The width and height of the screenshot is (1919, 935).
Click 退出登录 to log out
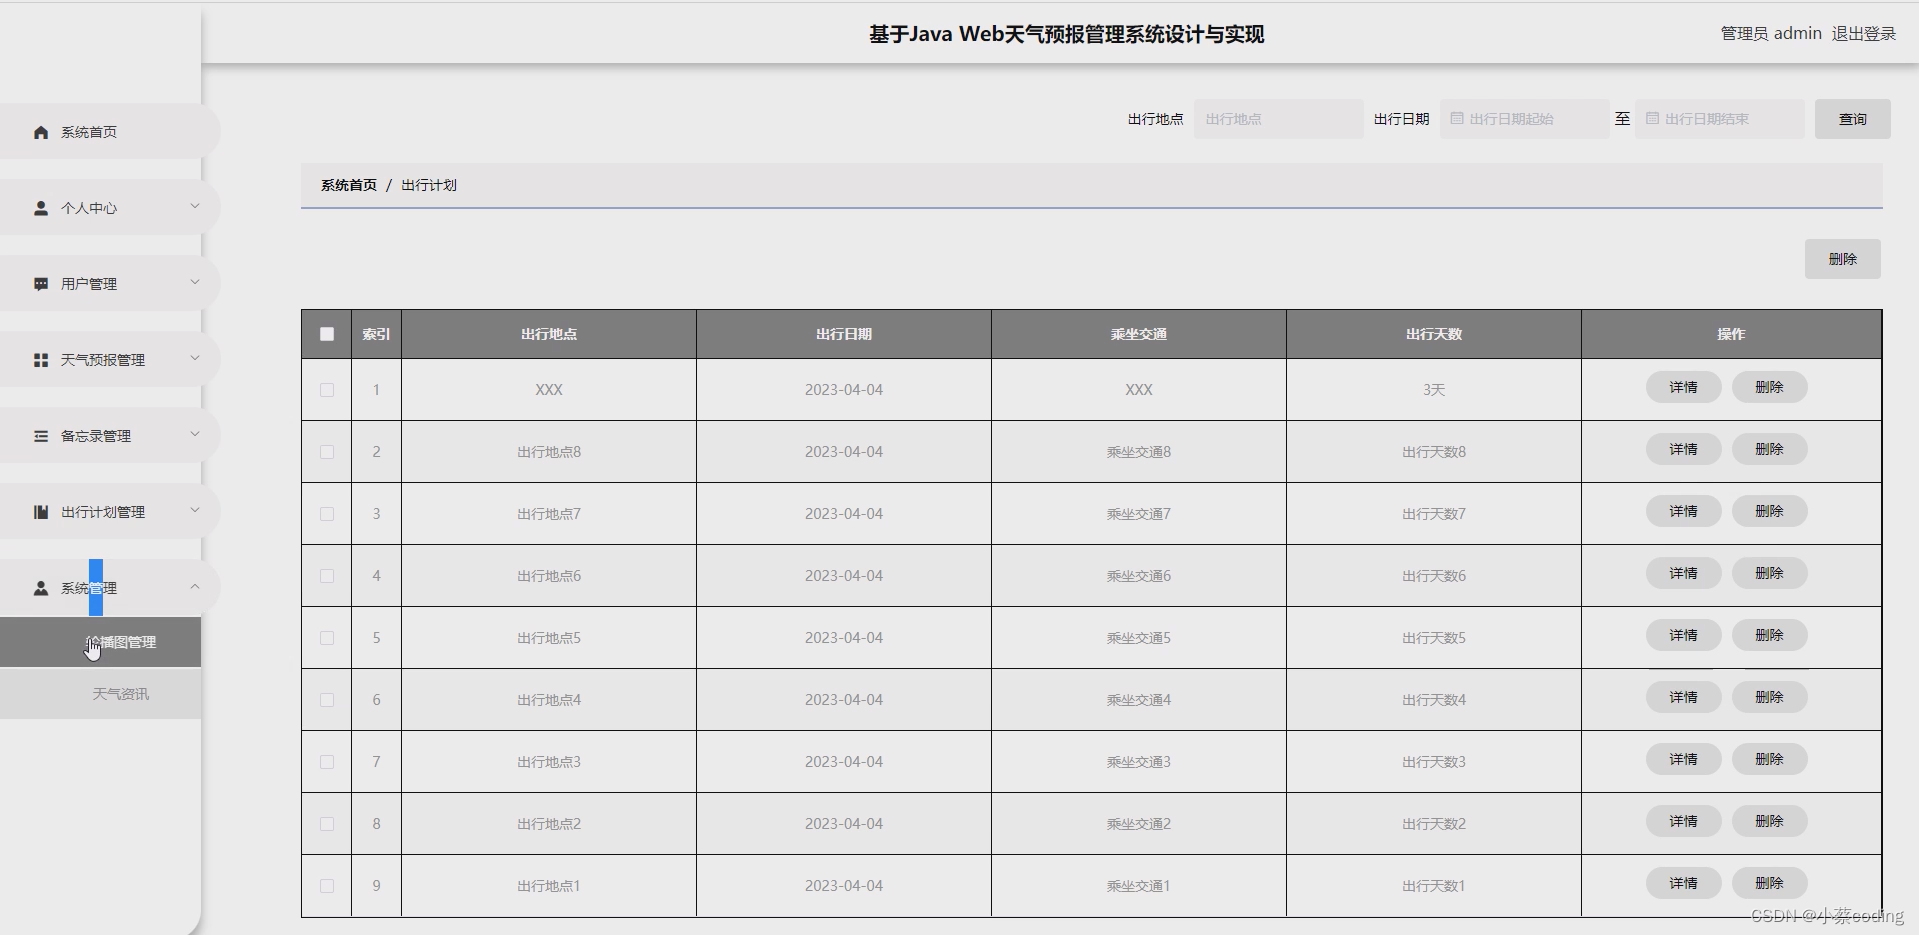[1863, 34]
